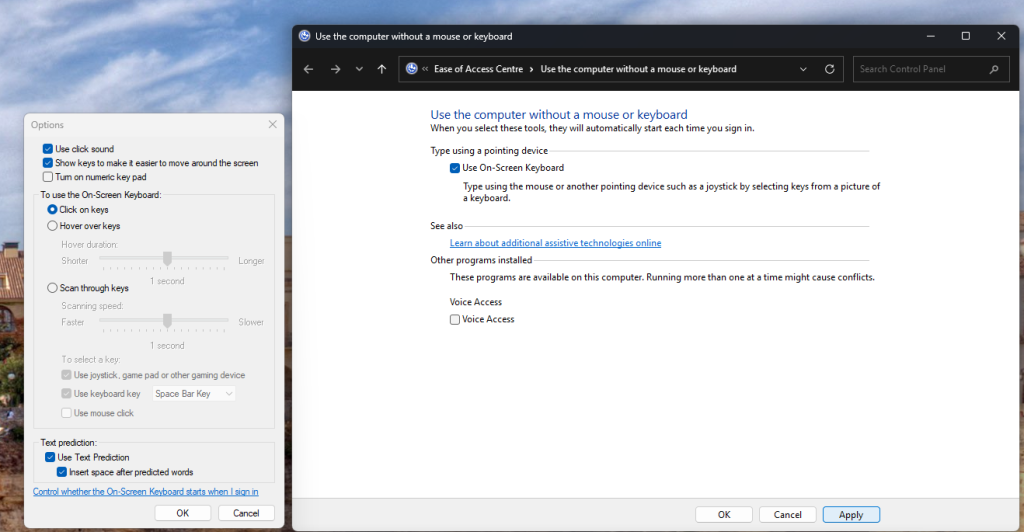Click the search magnifier icon

coord(993,69)
